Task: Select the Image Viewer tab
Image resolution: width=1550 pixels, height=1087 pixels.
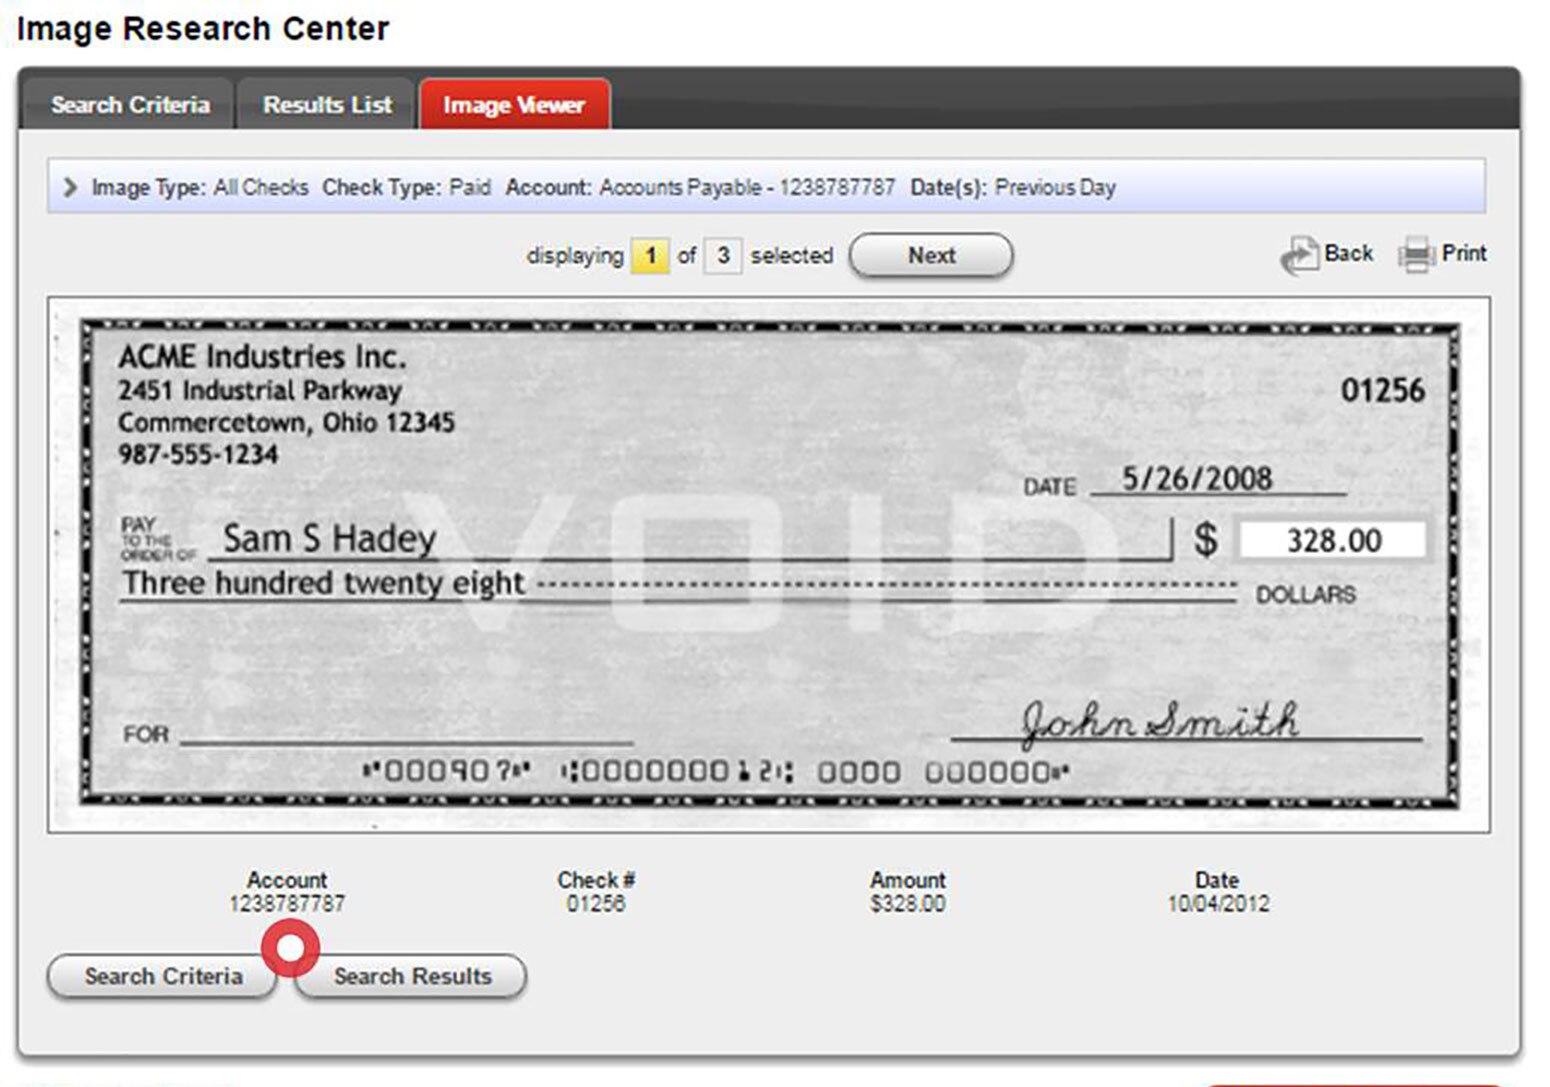Action: coord(514,105)
